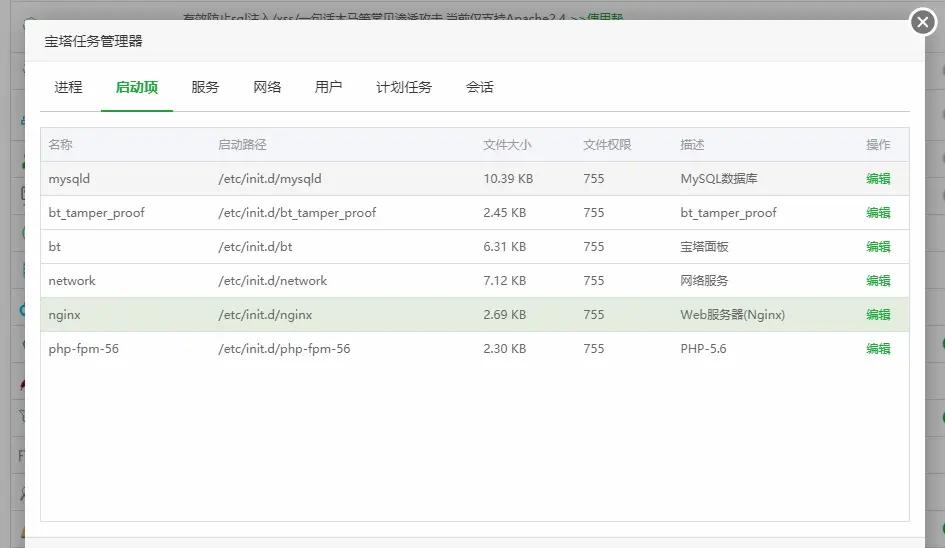The image size is (945, 548).
Task: Click the 文件大小 column header
Action: click(x=507, y=145)
